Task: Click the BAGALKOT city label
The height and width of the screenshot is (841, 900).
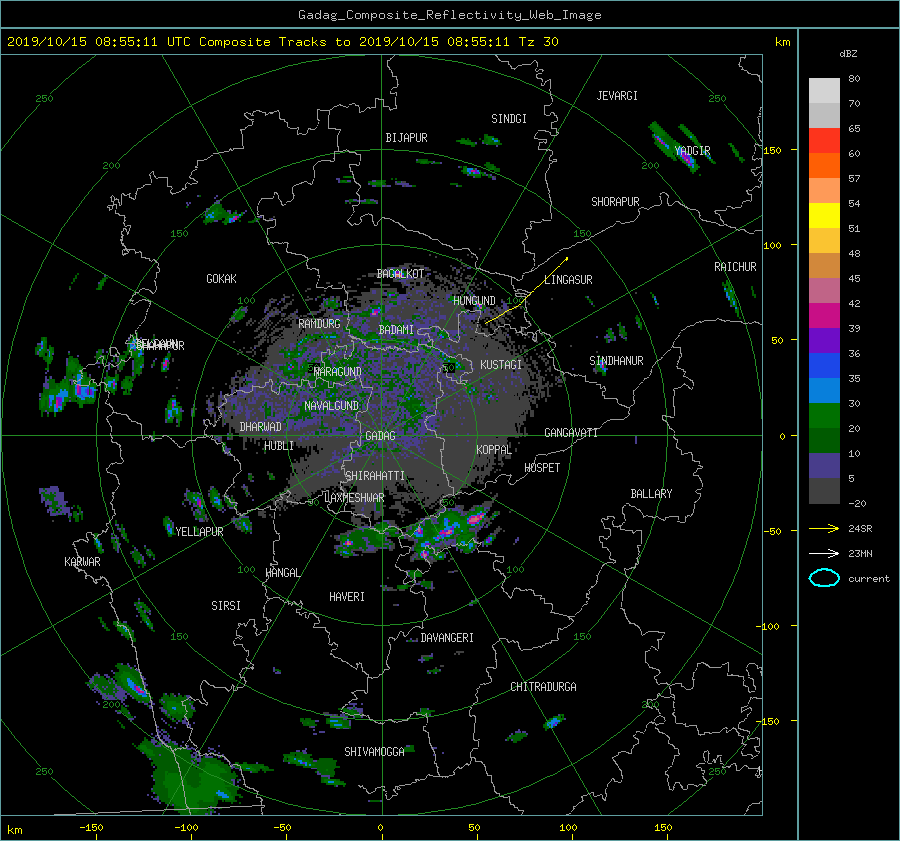Action: [400, 274]
